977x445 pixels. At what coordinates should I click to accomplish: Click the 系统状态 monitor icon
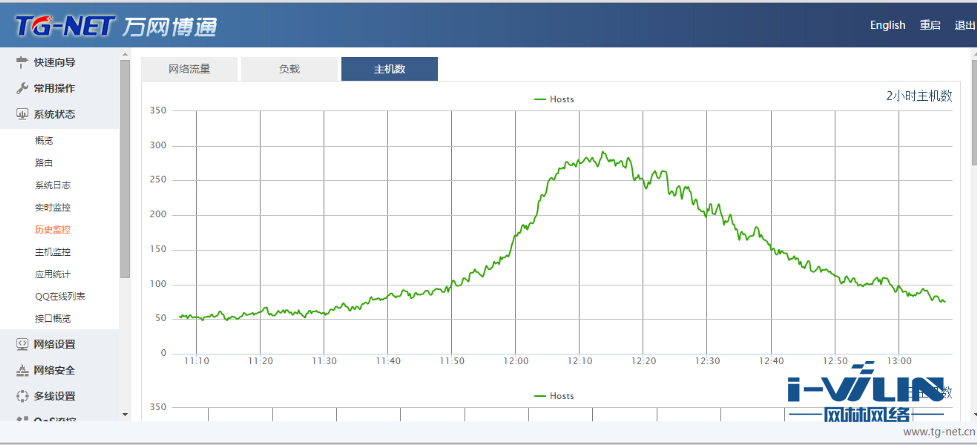coord(22,114)
